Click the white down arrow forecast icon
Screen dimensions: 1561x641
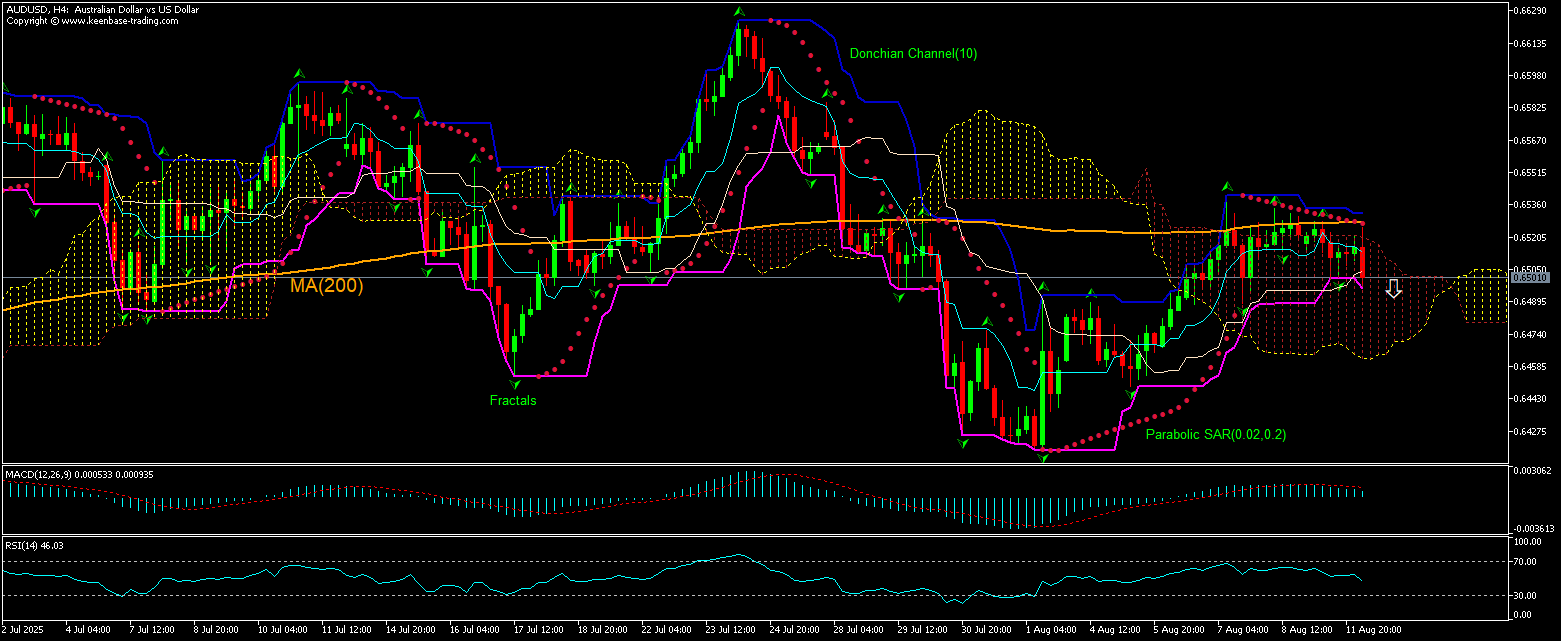[1393, 289]
